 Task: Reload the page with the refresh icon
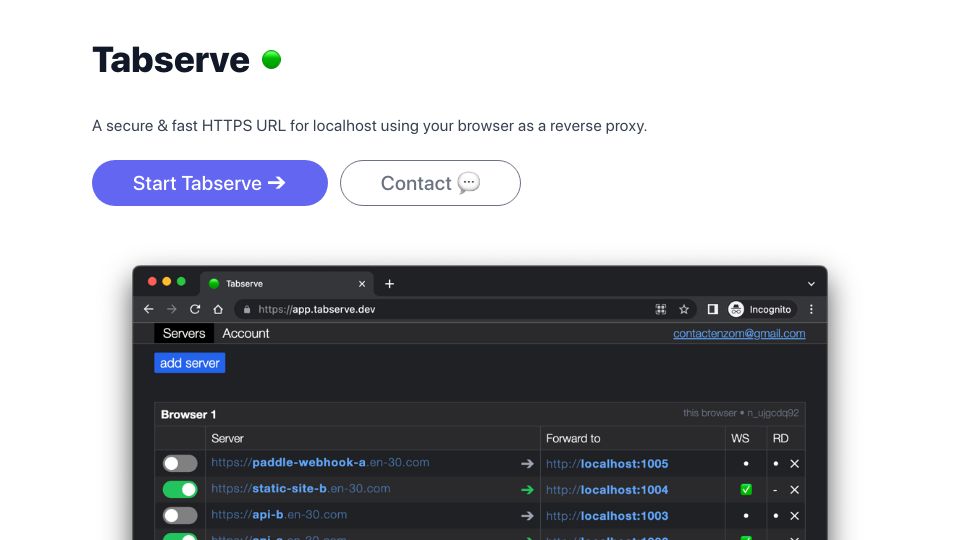click(195, 309)
